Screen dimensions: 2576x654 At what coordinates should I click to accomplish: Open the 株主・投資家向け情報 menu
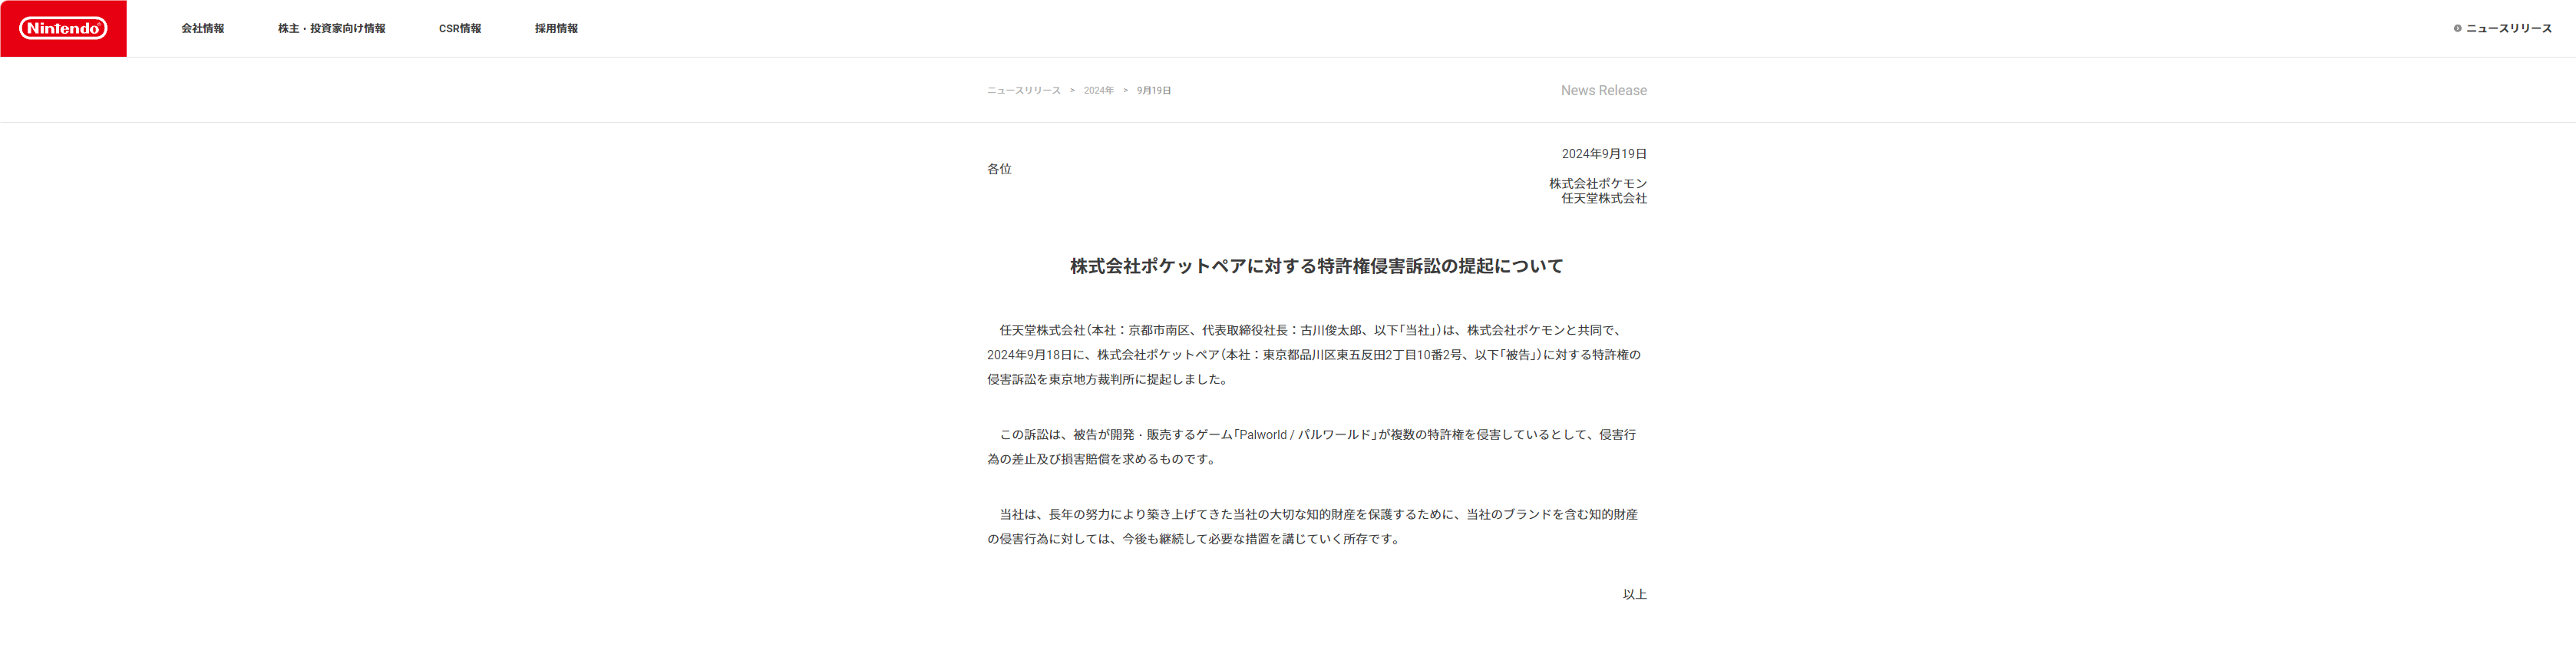(331, 29)
